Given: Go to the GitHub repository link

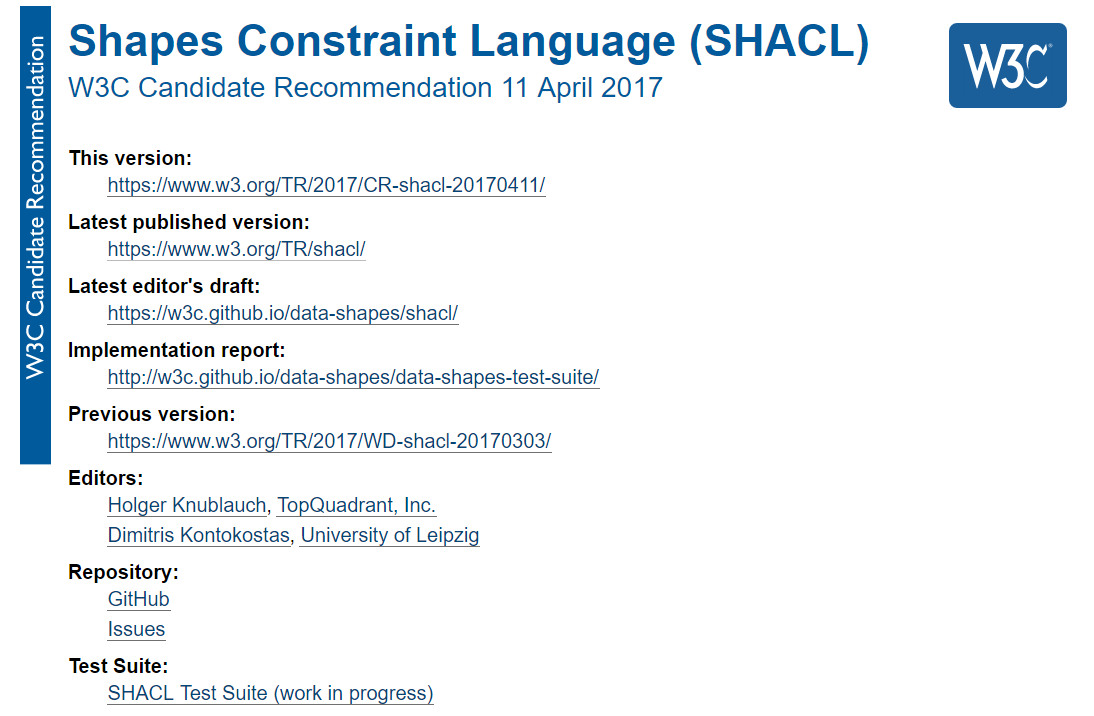Looking at the screenshot, I should (x=139, y=599).
